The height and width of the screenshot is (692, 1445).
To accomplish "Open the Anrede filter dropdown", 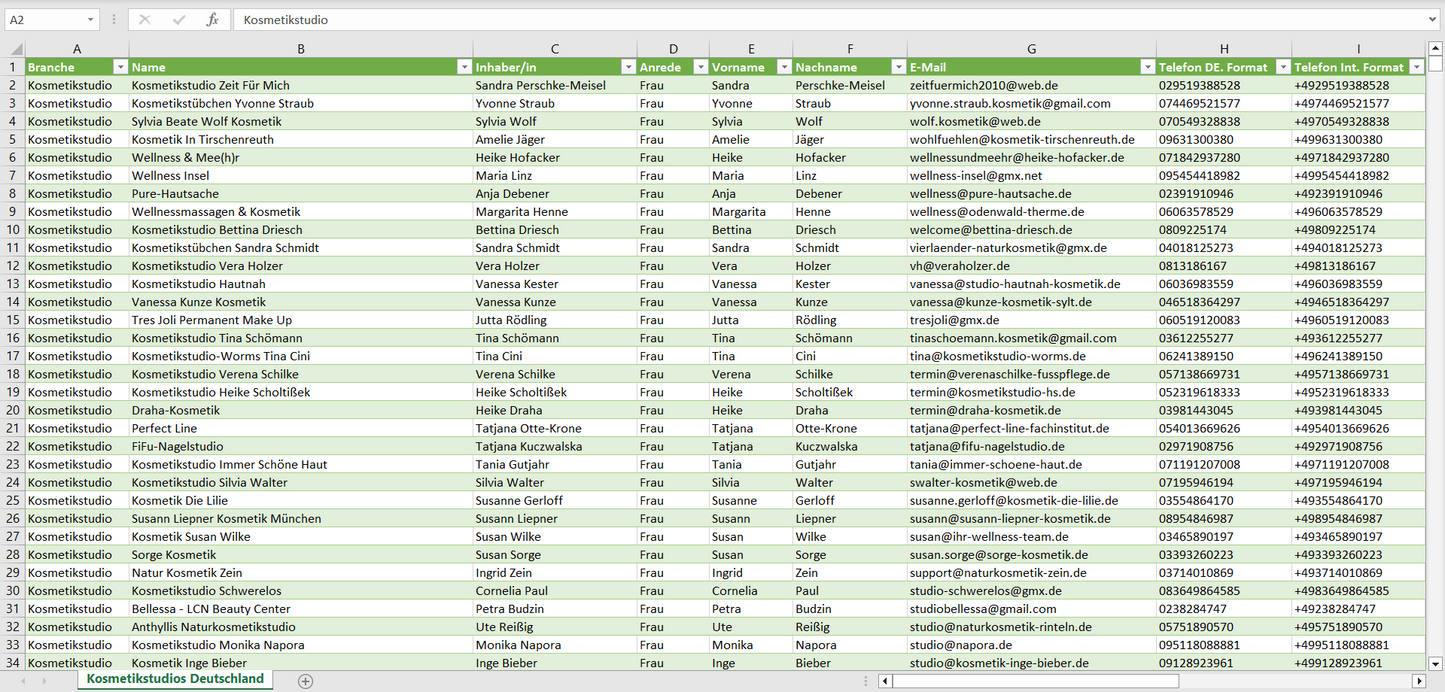I will tap(698, 67).
